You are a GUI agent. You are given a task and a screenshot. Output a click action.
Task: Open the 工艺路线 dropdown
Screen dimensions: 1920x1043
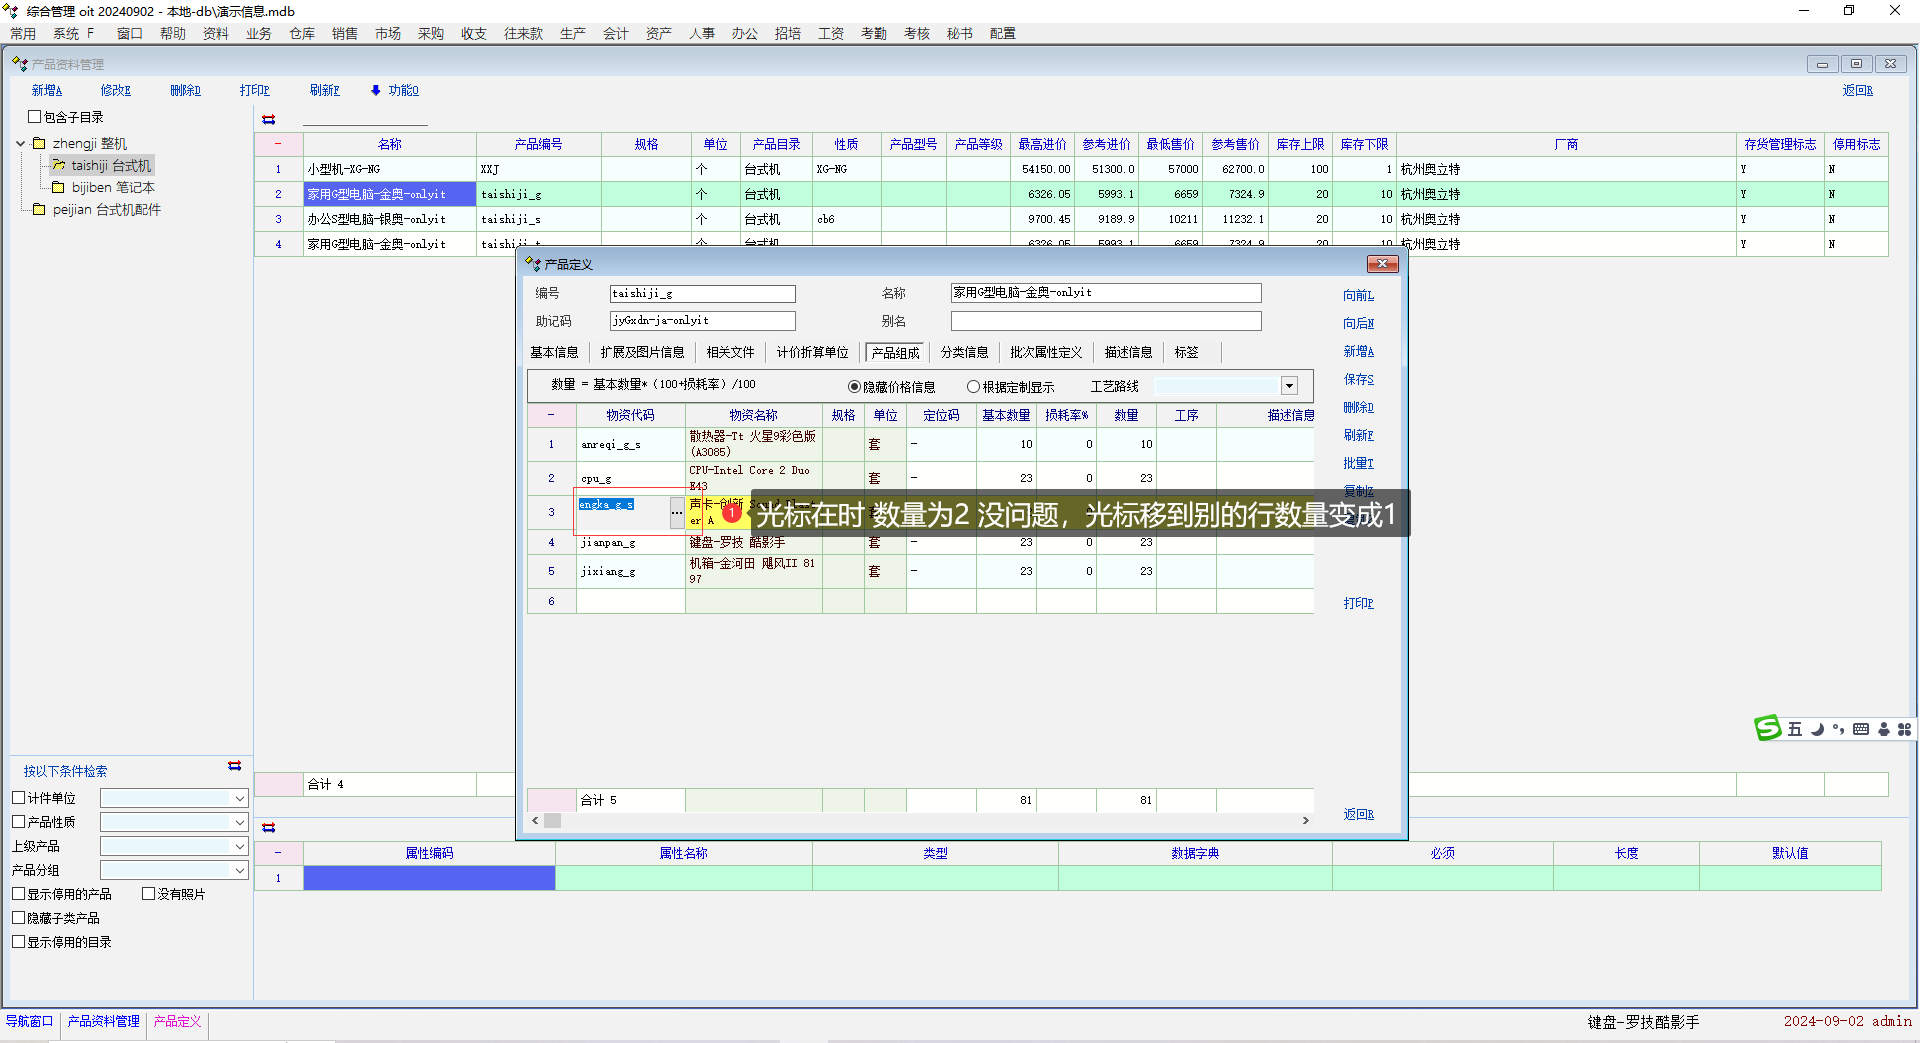point(1289,386)
